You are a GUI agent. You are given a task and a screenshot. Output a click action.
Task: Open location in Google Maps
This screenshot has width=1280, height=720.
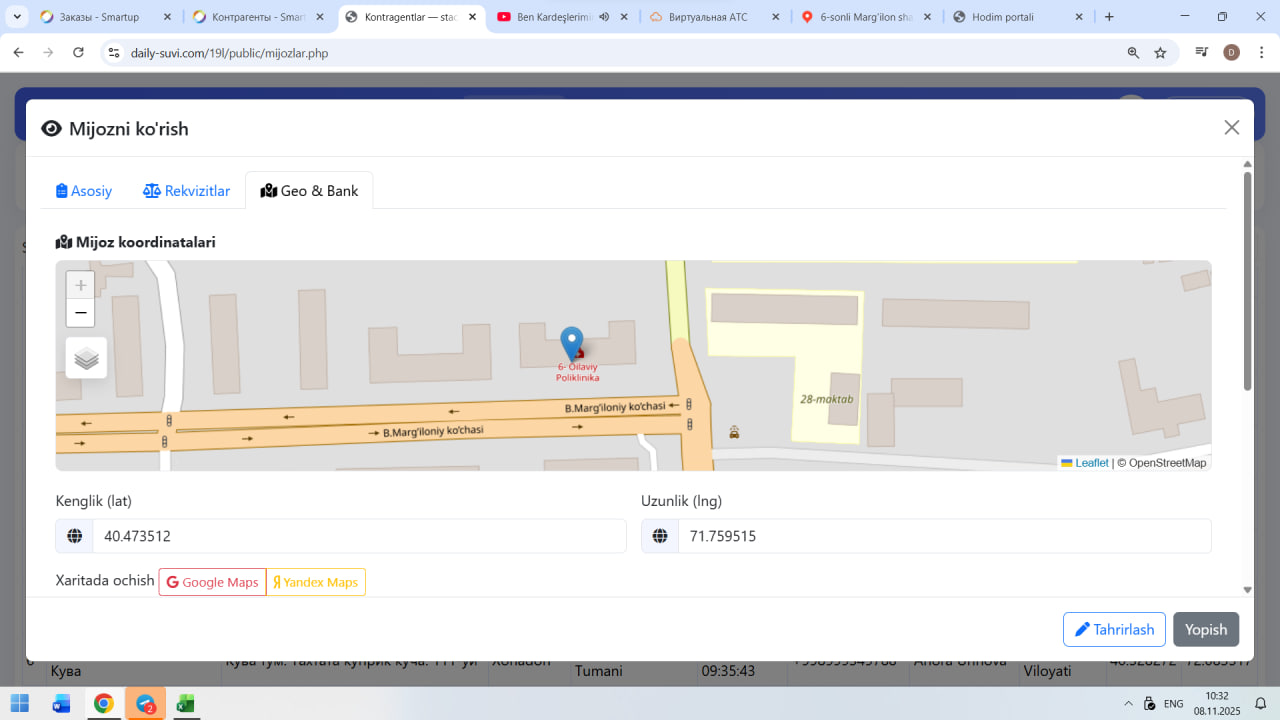(x=212, y=582)
